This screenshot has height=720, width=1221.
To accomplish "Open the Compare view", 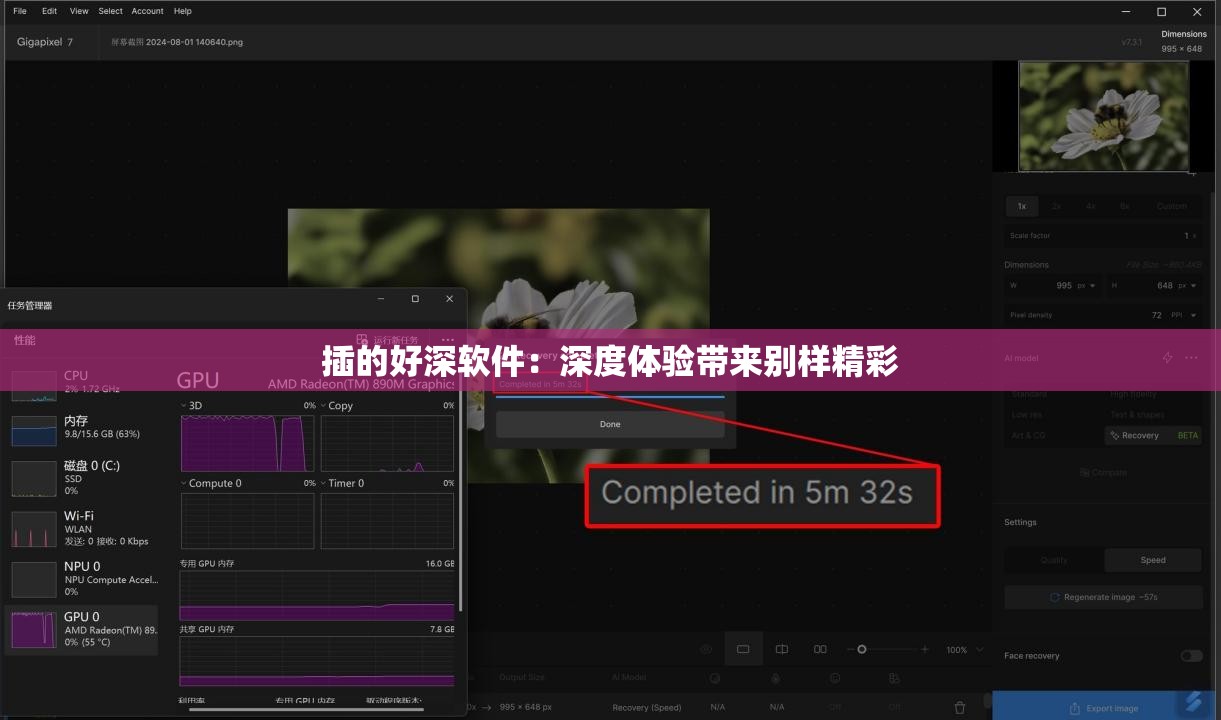I will 1103,472.
